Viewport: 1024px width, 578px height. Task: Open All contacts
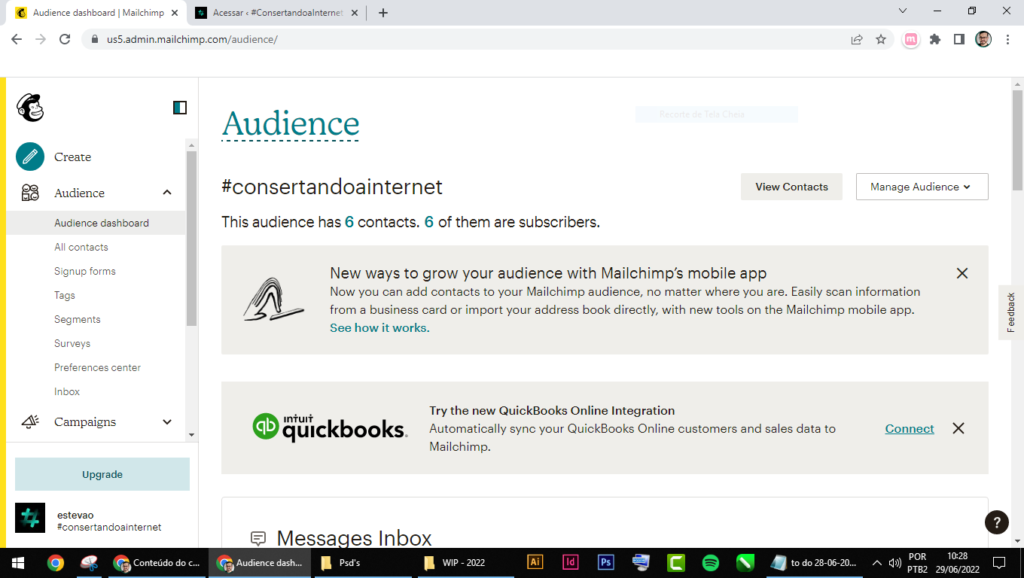81,247
